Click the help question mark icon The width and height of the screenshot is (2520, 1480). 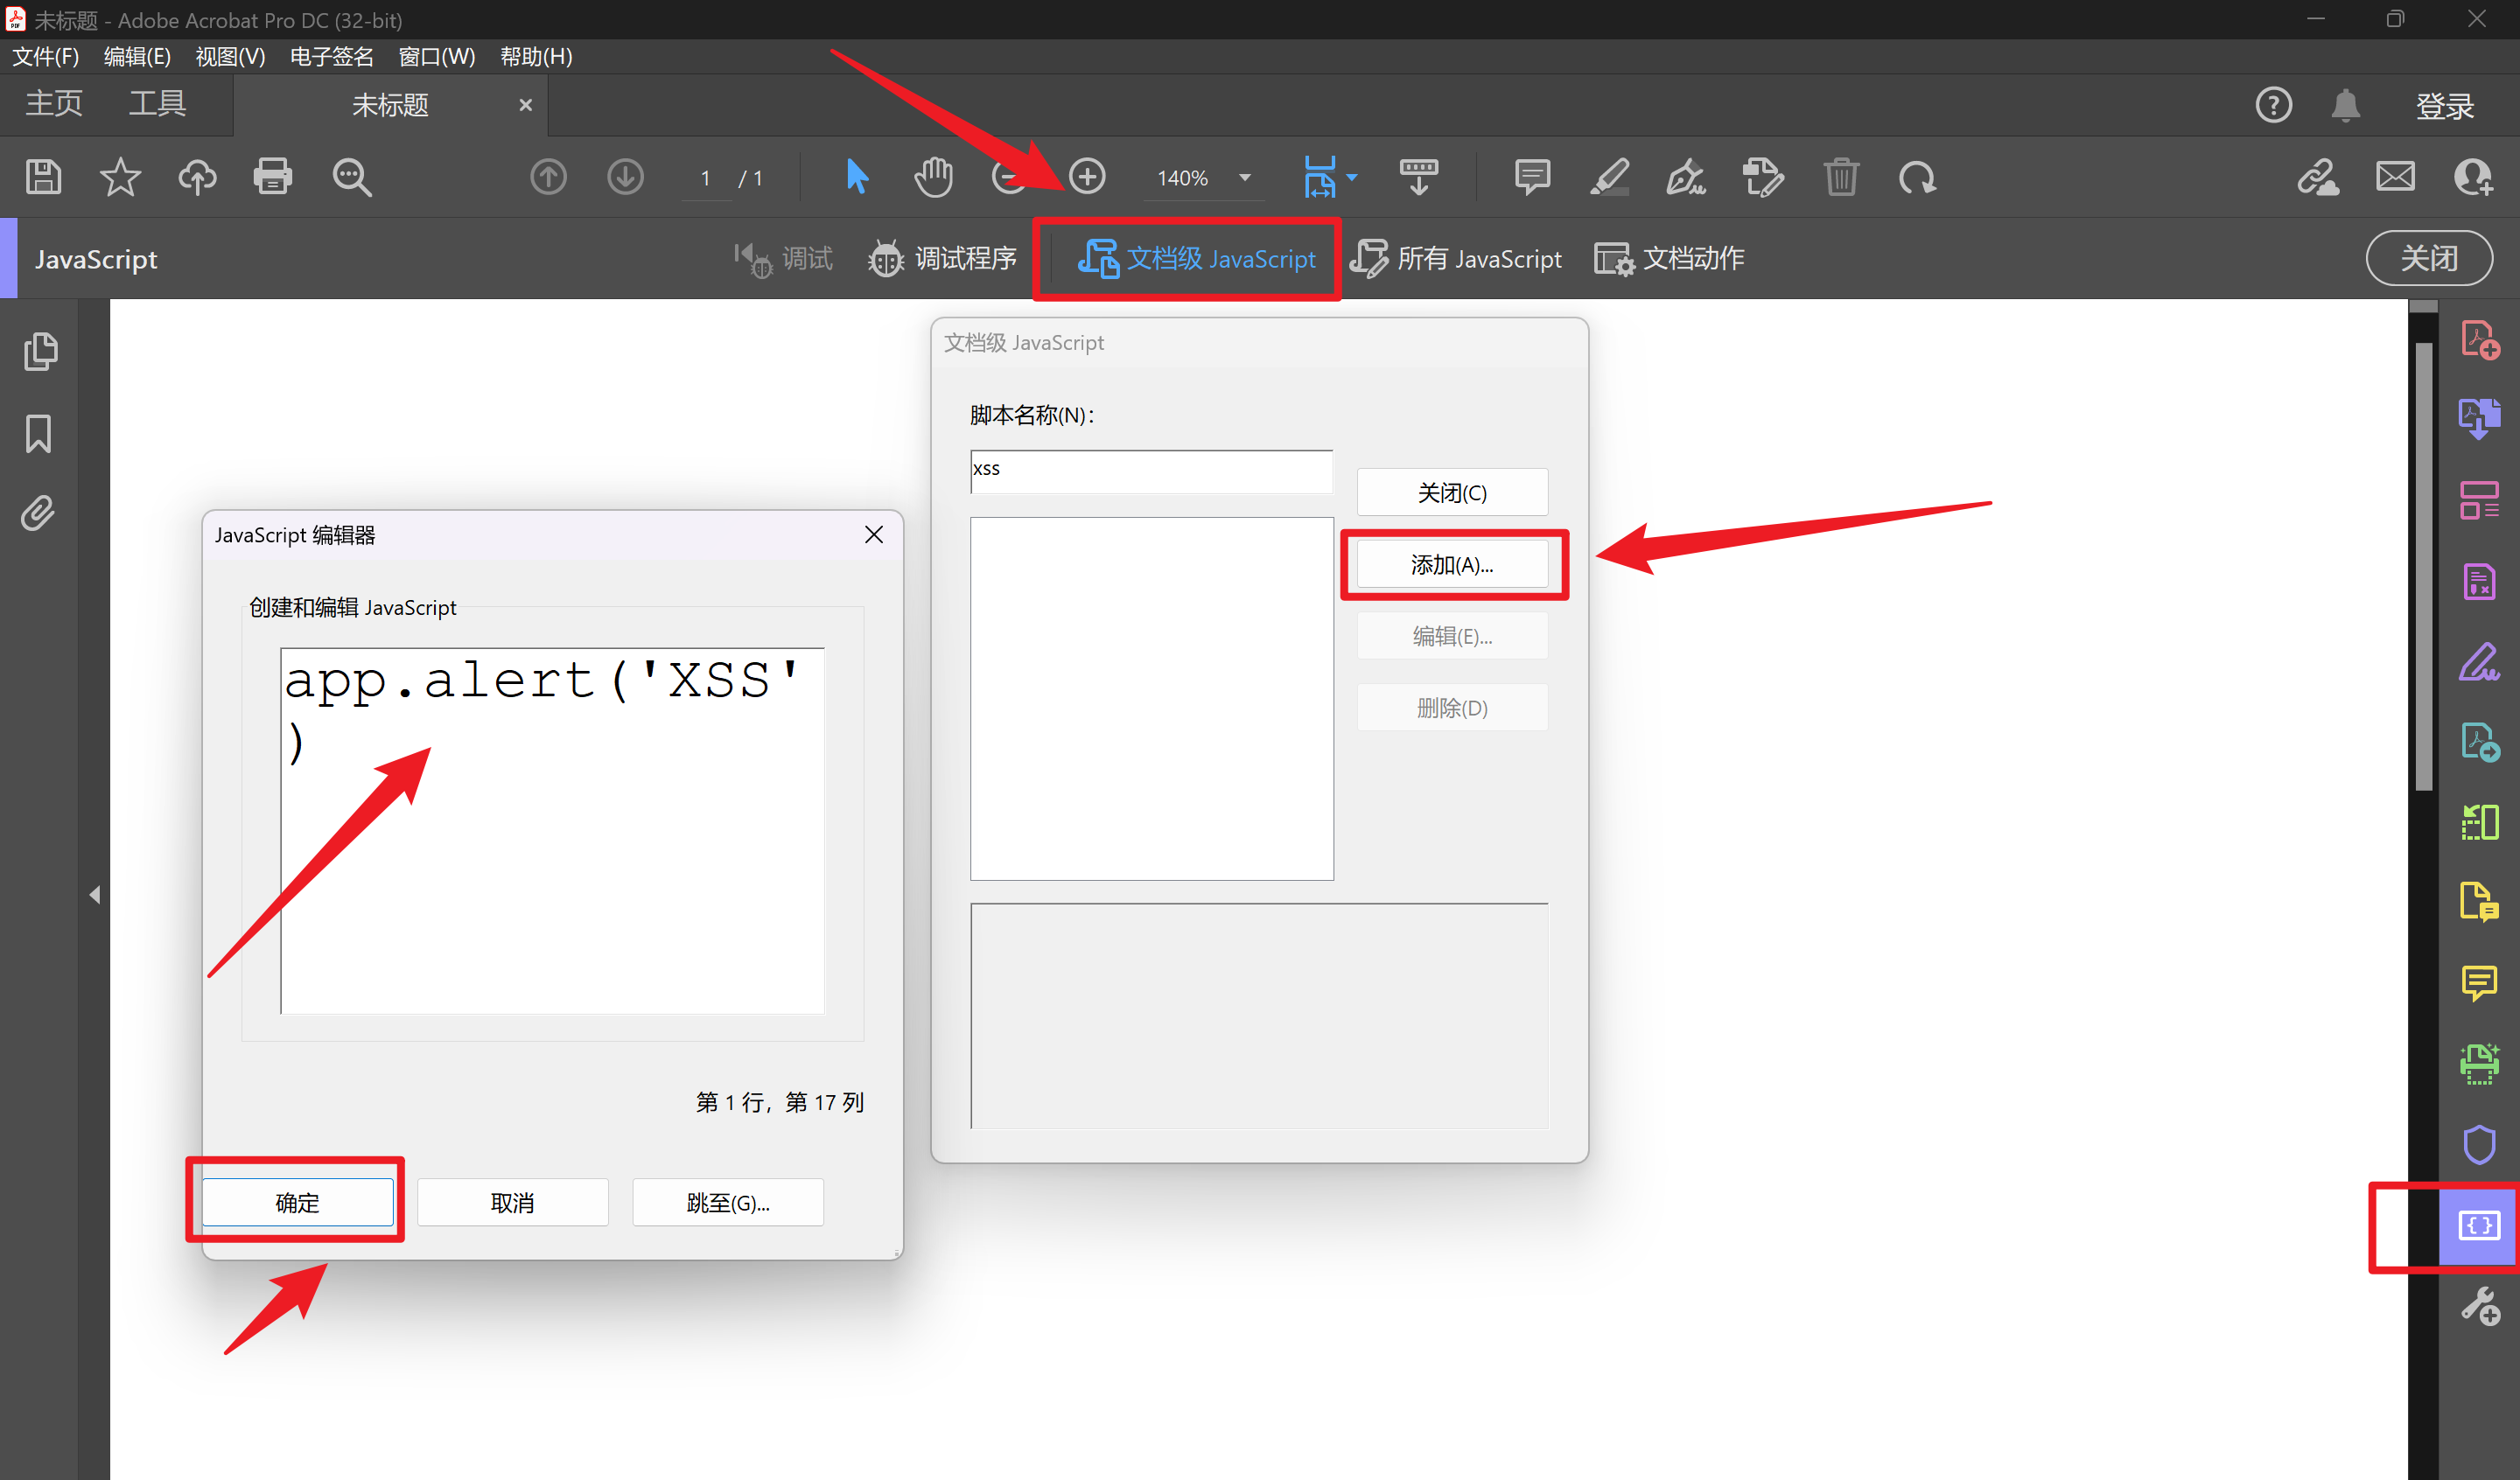coord(2273,105)
